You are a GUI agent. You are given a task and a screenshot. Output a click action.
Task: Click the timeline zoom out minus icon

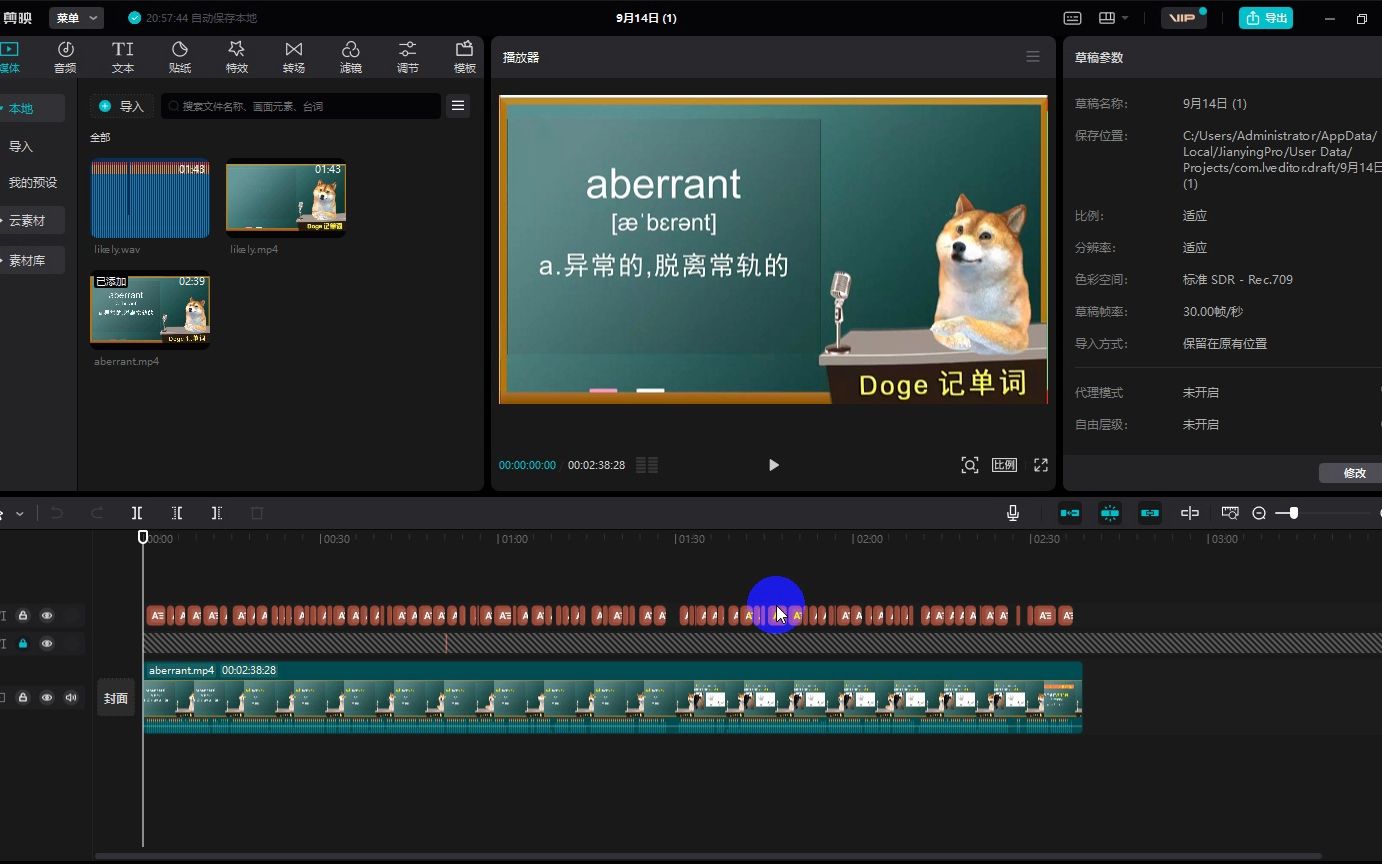pyautogui.click(x=1259, y=513)
